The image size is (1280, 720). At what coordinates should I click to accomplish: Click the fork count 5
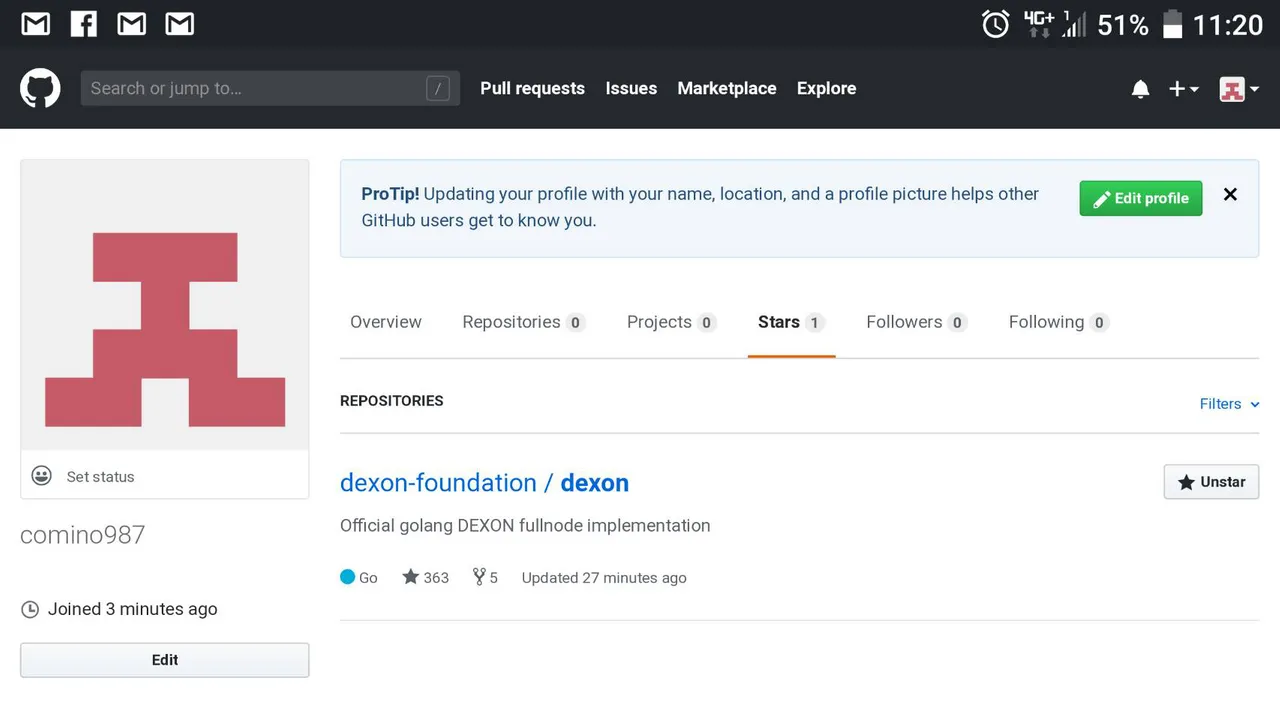pyautogui.click(x=485, y=577)
